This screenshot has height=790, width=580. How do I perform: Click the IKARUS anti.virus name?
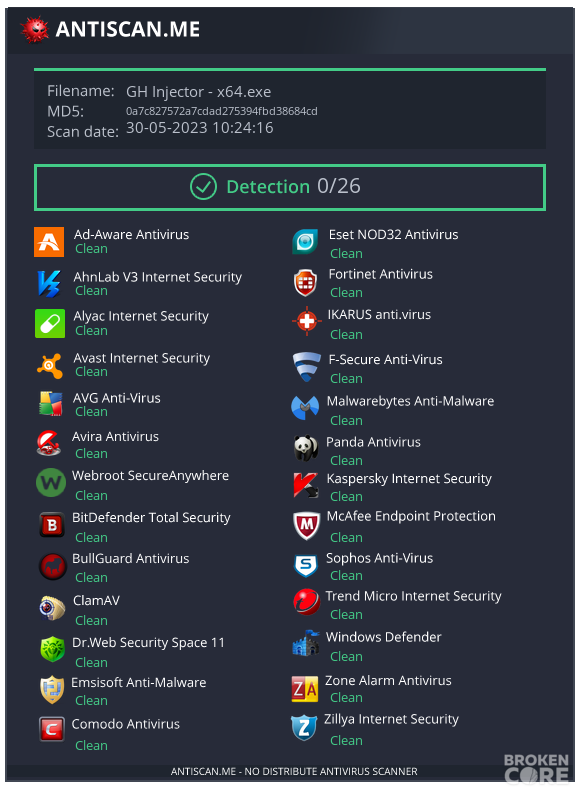click(x=379, y=314)
